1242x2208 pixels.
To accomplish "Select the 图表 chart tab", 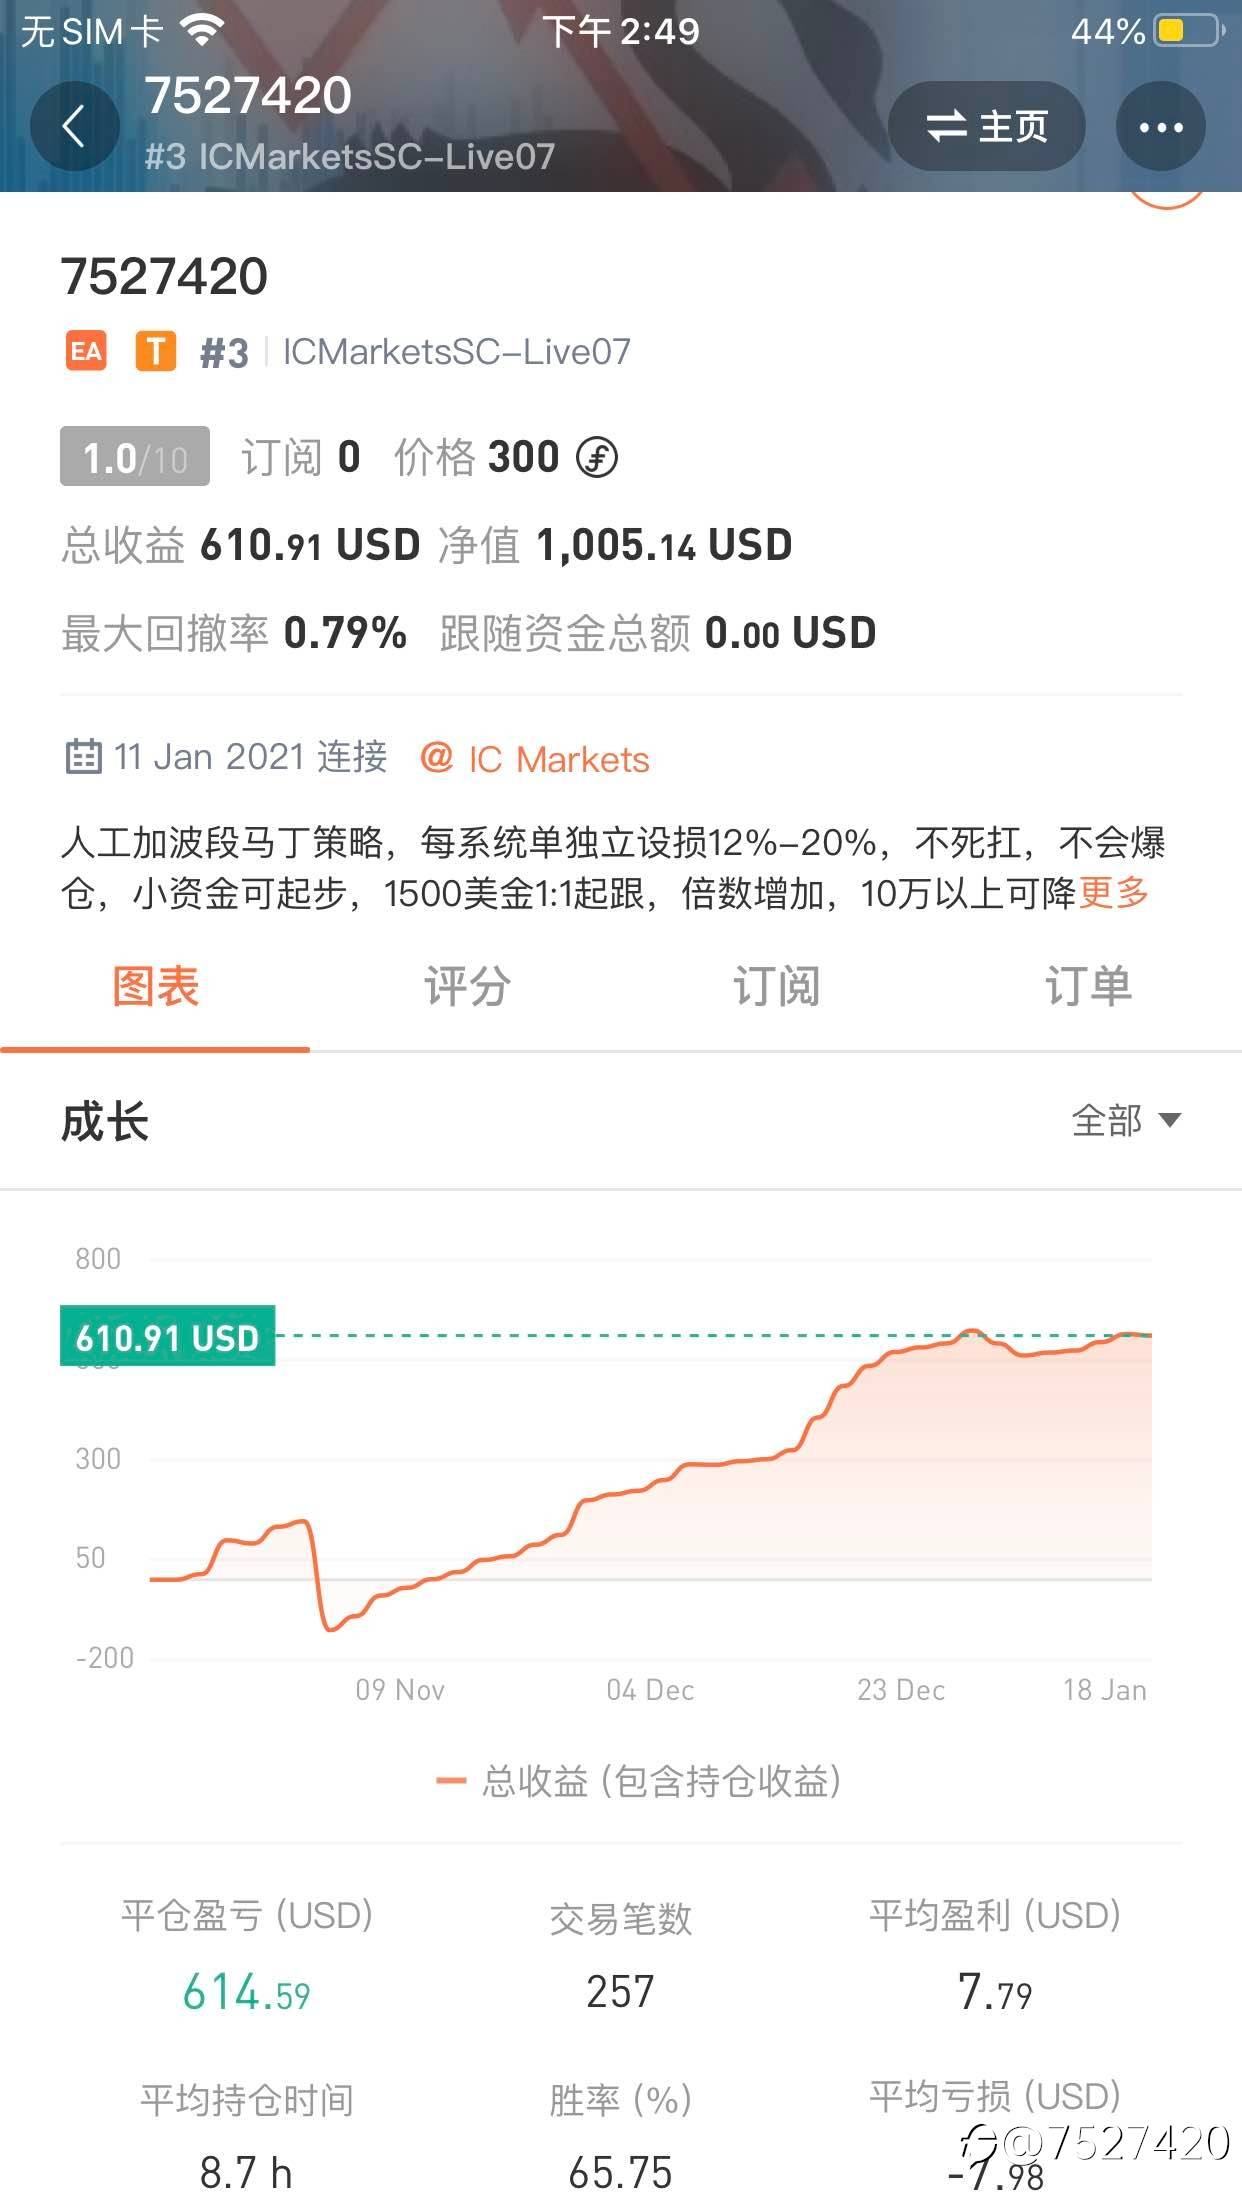I will (155, 987).
